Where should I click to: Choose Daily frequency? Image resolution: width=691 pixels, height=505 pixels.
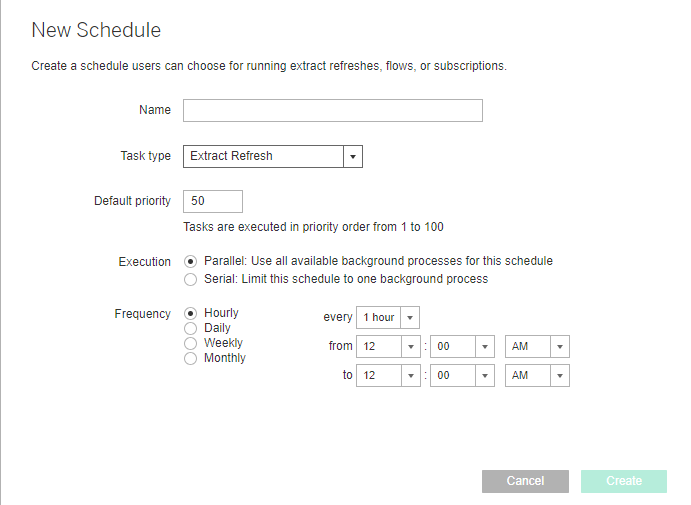191,328
